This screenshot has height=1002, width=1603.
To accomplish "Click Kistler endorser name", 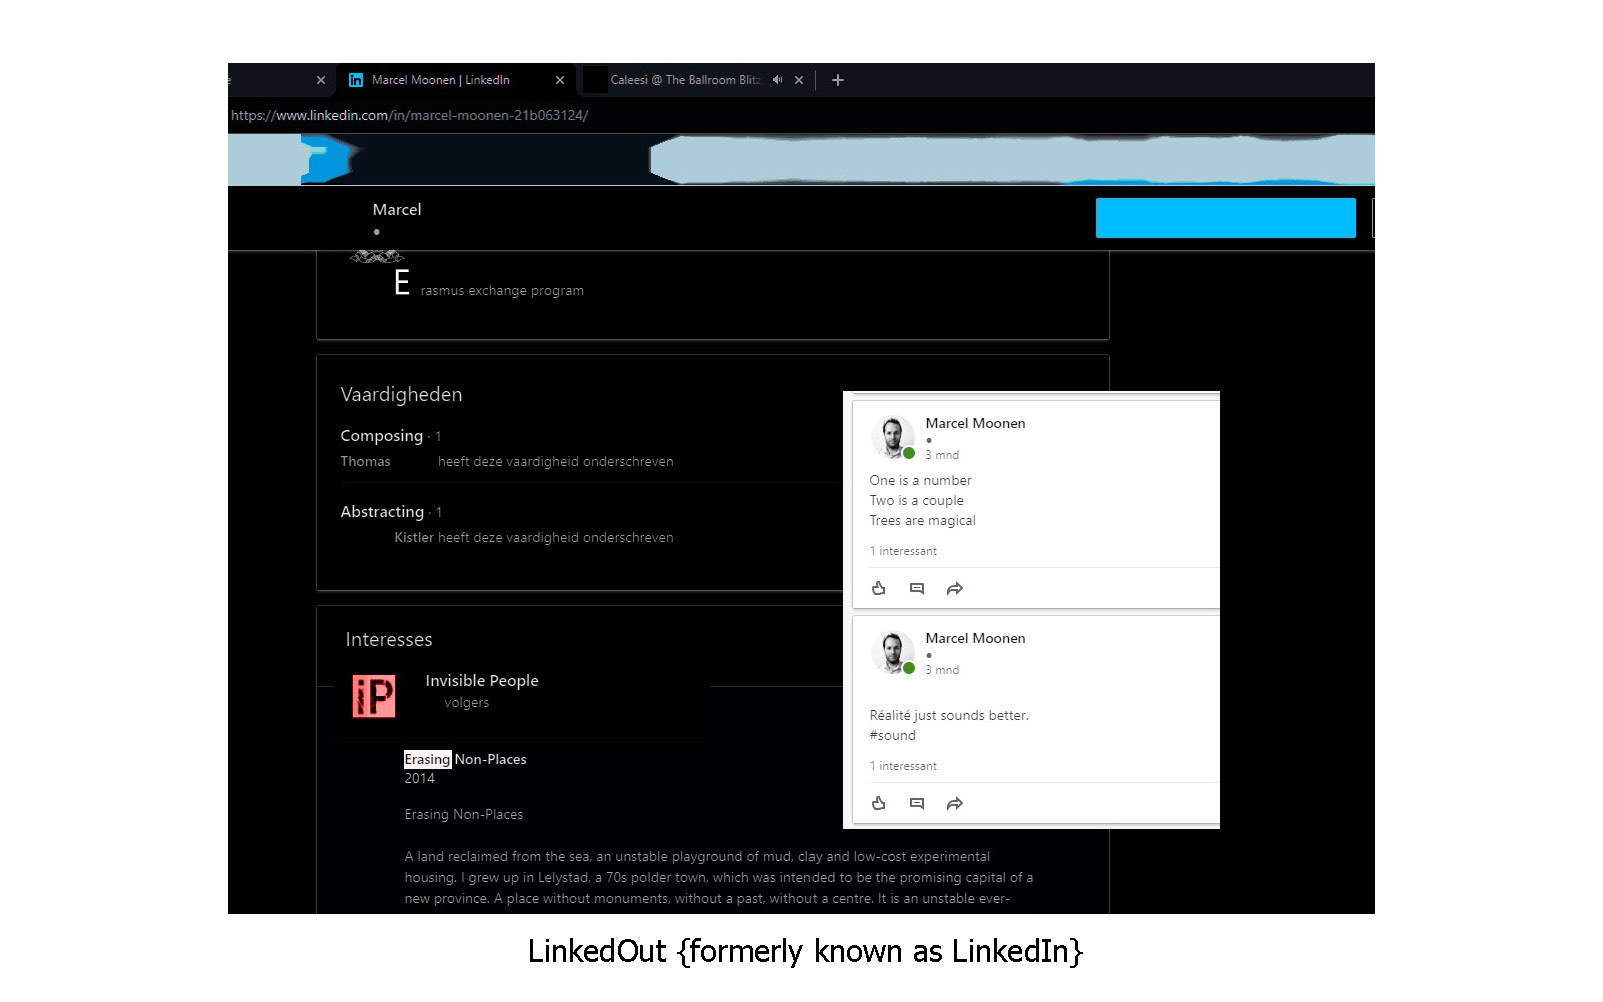I will click(x=414, y=538).
